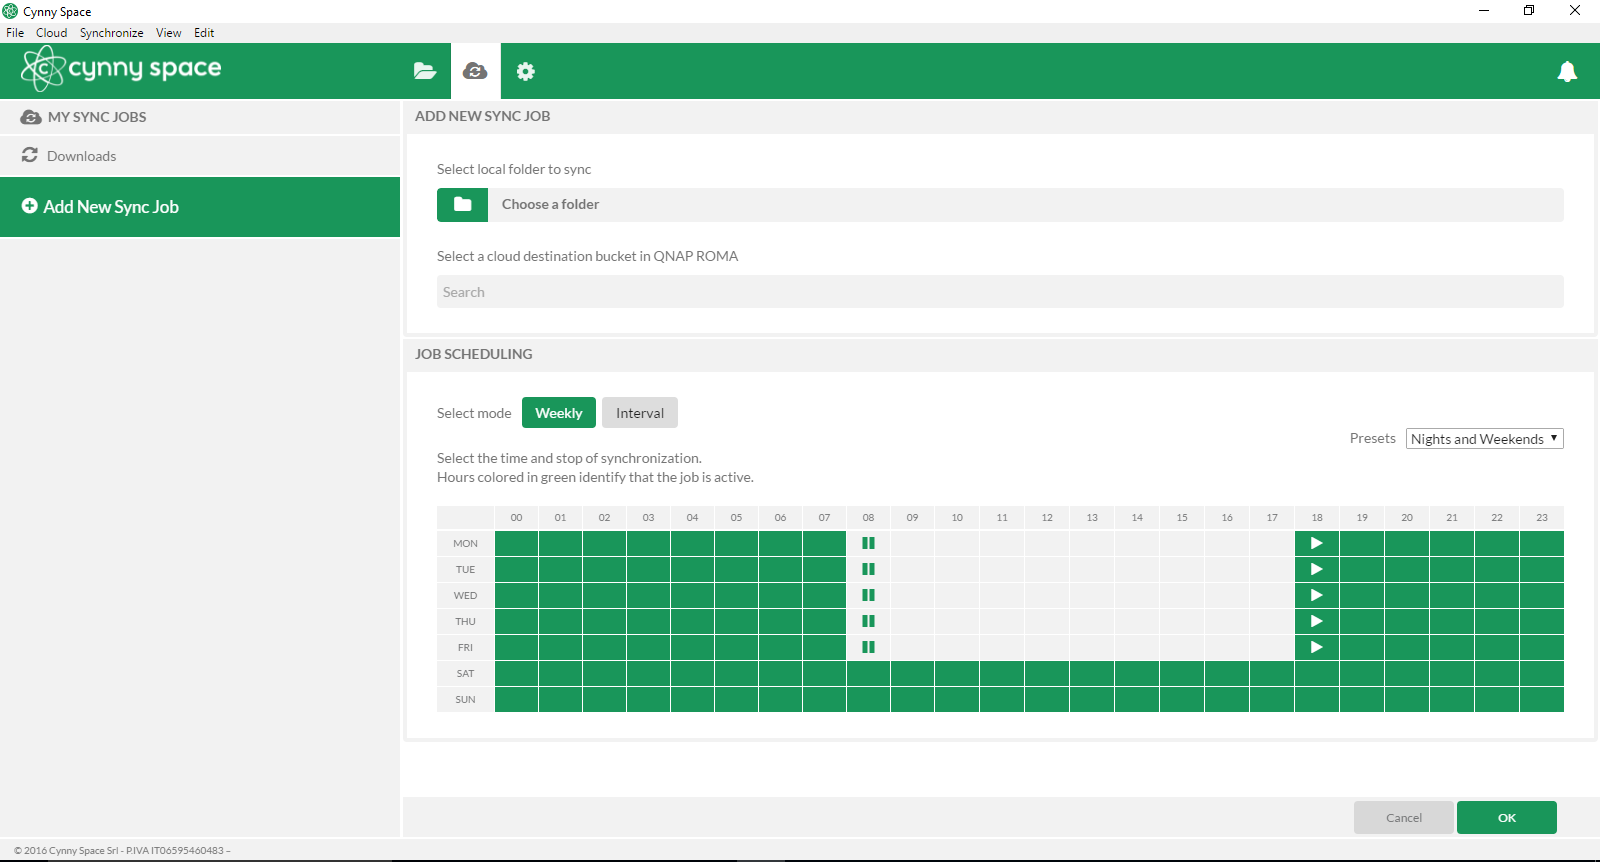Toggle the Wednesday 21 hour cell
The height and width of the screenshot is (862, 1600).
point(1452,595)
